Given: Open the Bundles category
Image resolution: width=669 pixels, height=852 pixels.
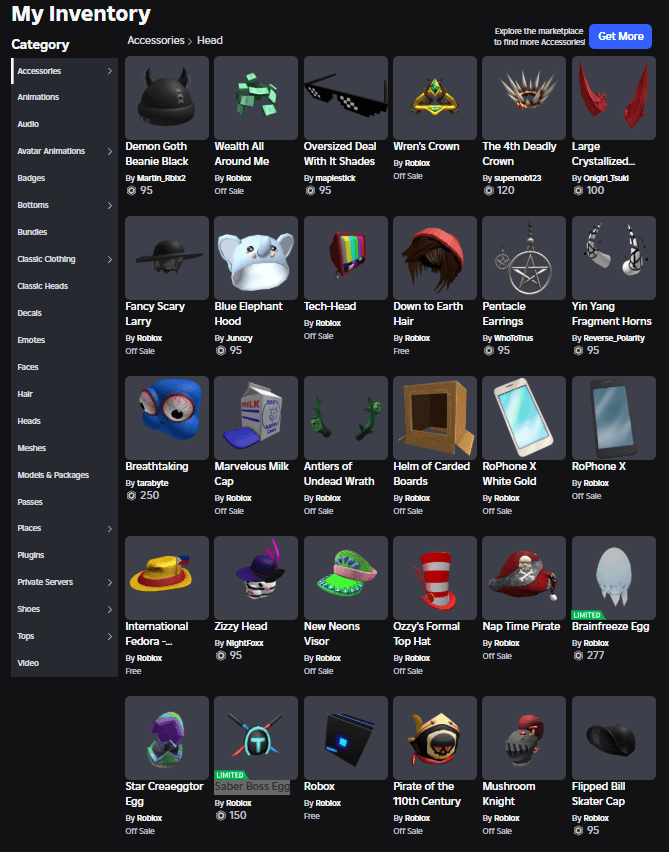Looking at the screenshot, I should [32, 232].
